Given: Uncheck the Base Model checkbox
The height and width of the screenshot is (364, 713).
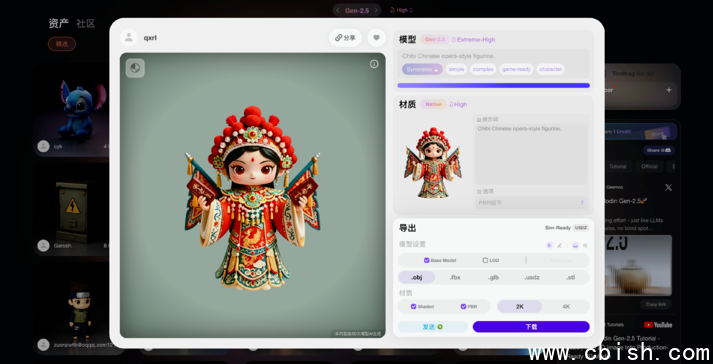Looking at the screenshot, I should click(x=427, y=260).
